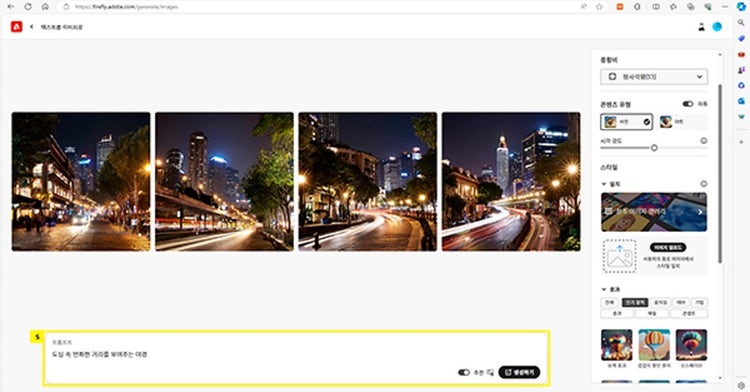The width and height of the screenshot is (750, 392).
Task: Select the Art content type option
Action: point(683,122)
